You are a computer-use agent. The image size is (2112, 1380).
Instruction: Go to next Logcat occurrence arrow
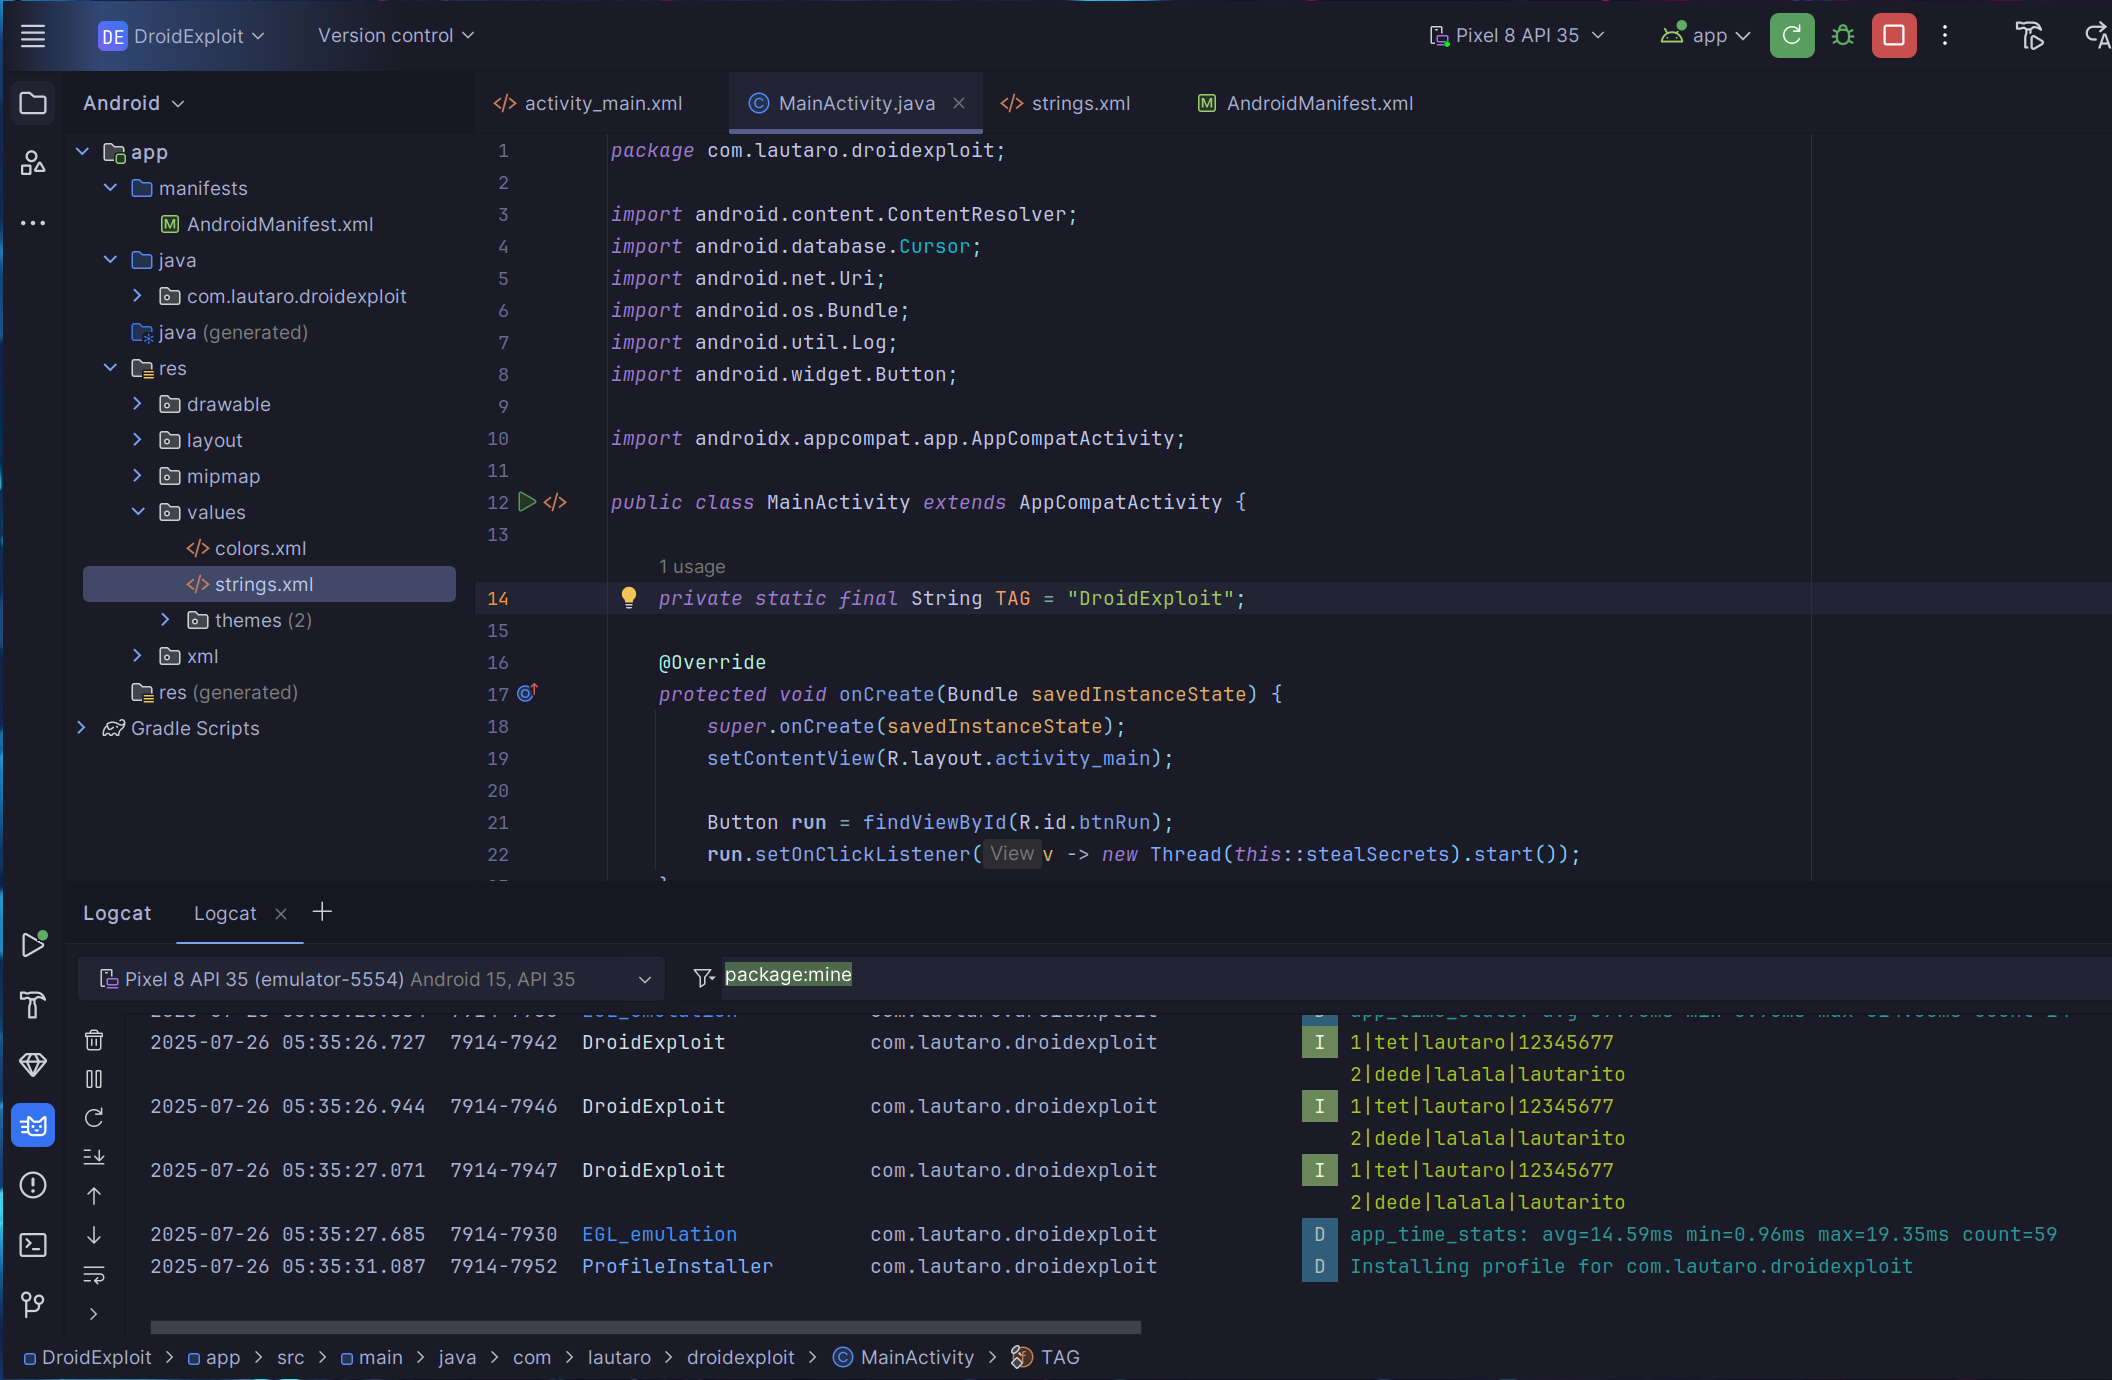[x=94, y=1235]
